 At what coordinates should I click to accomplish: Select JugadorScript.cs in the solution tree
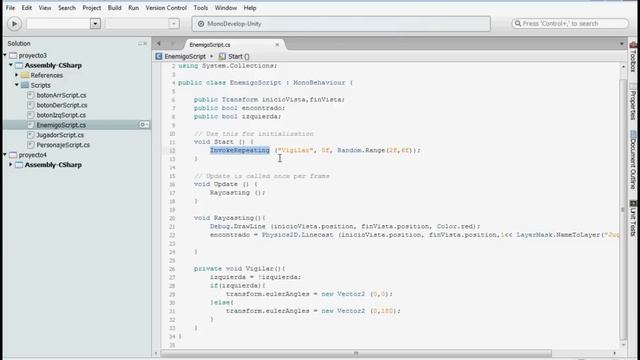click(60, 135)
